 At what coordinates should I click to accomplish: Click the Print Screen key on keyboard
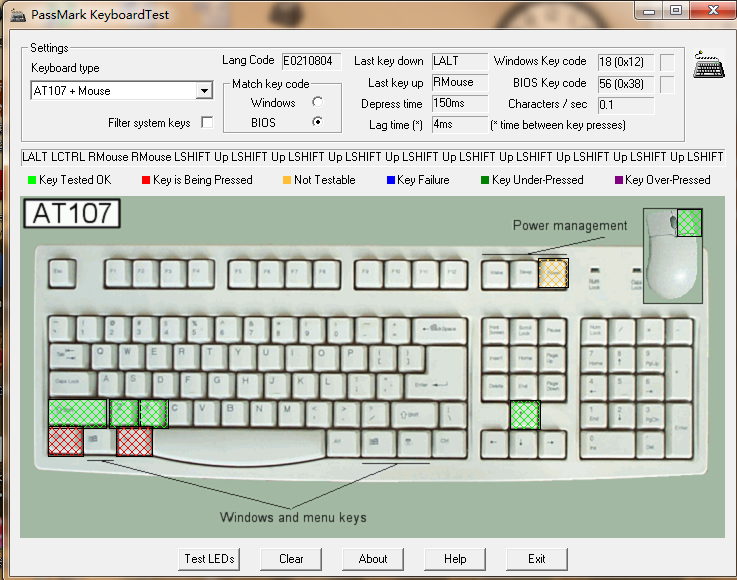pos(495,331)
